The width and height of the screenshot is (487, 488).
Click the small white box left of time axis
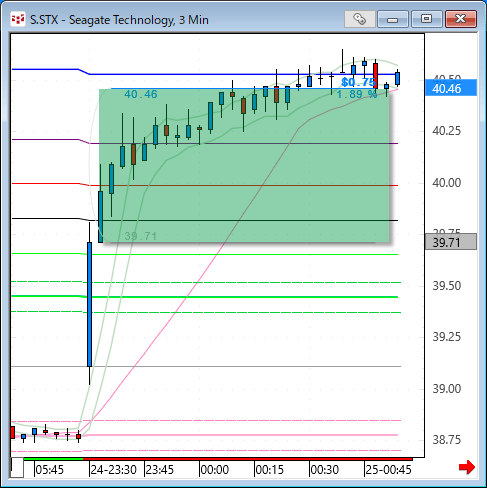coord(17,468)
